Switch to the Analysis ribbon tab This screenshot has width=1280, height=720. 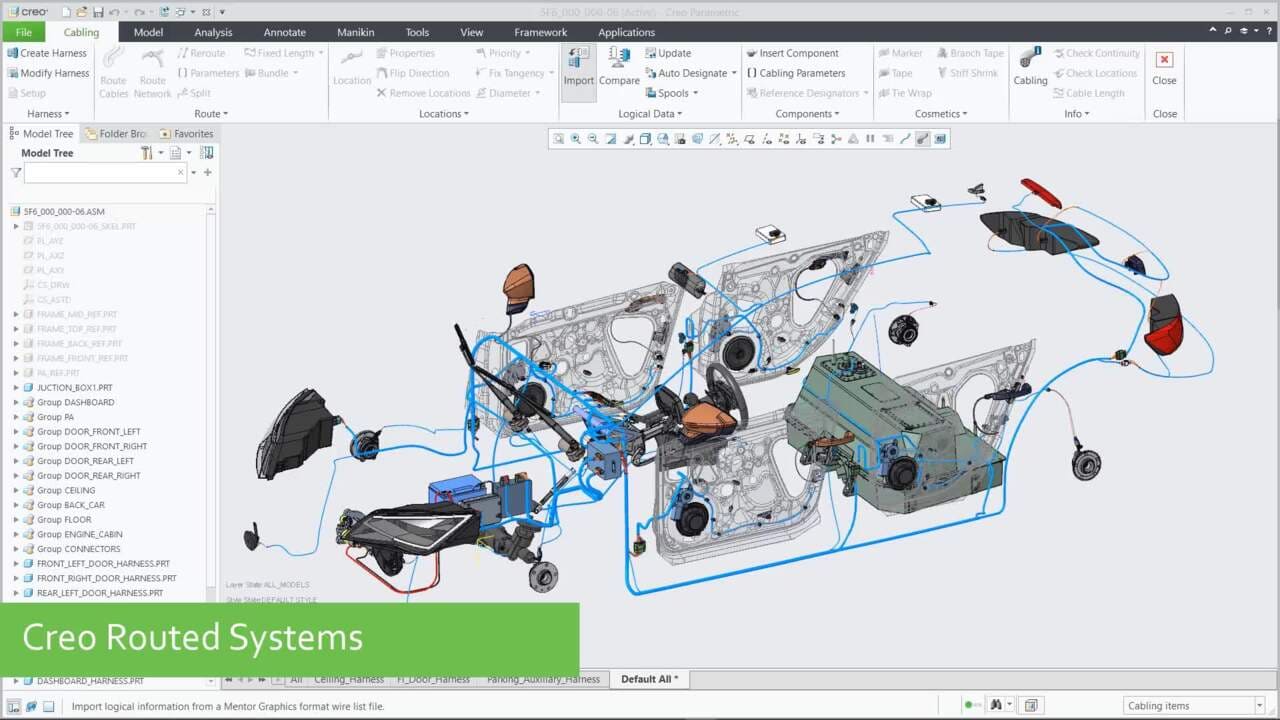point(213,32)
